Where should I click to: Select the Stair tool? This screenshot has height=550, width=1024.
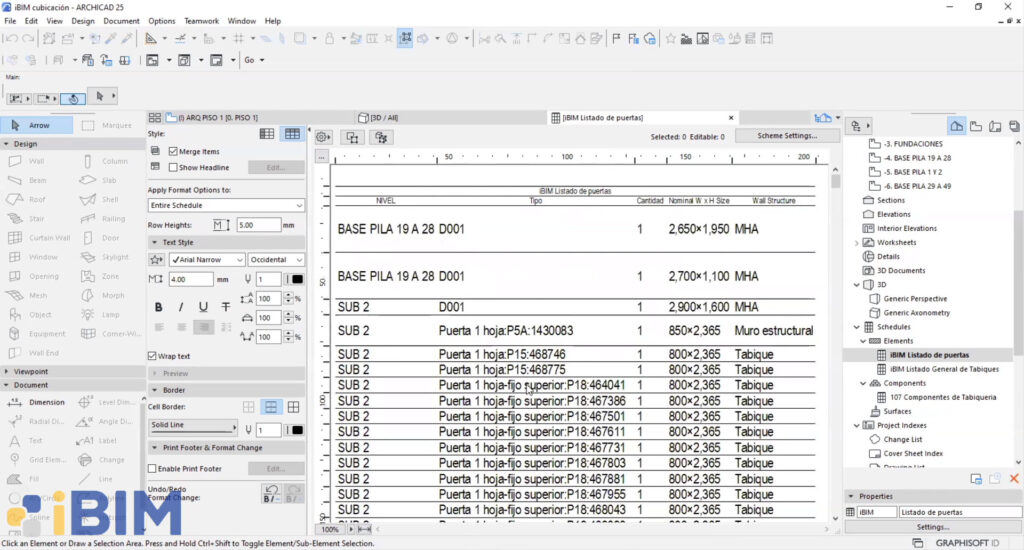[36, 218]
